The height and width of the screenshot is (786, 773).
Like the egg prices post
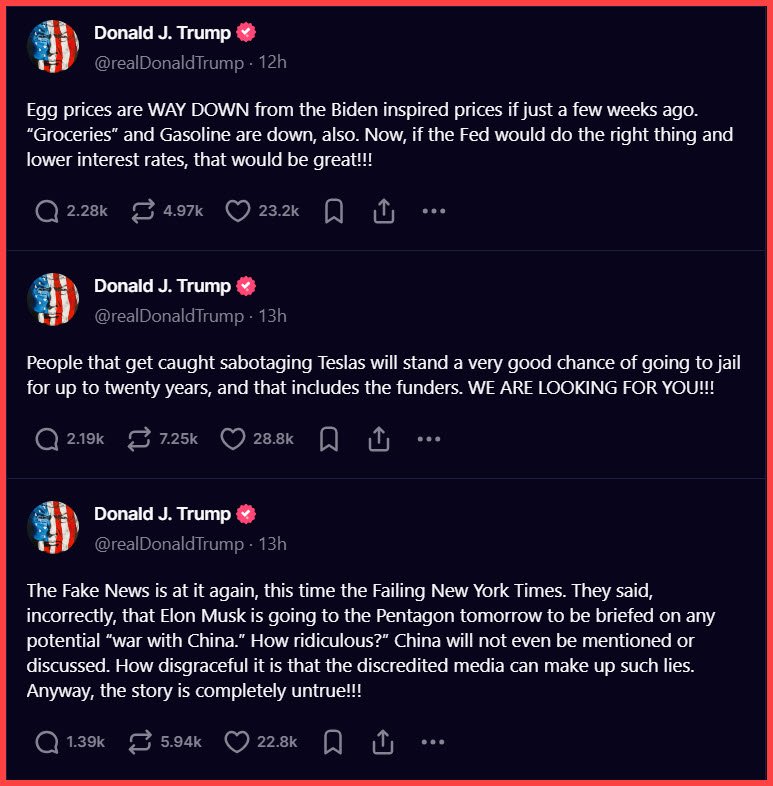(x=237, y=211)
